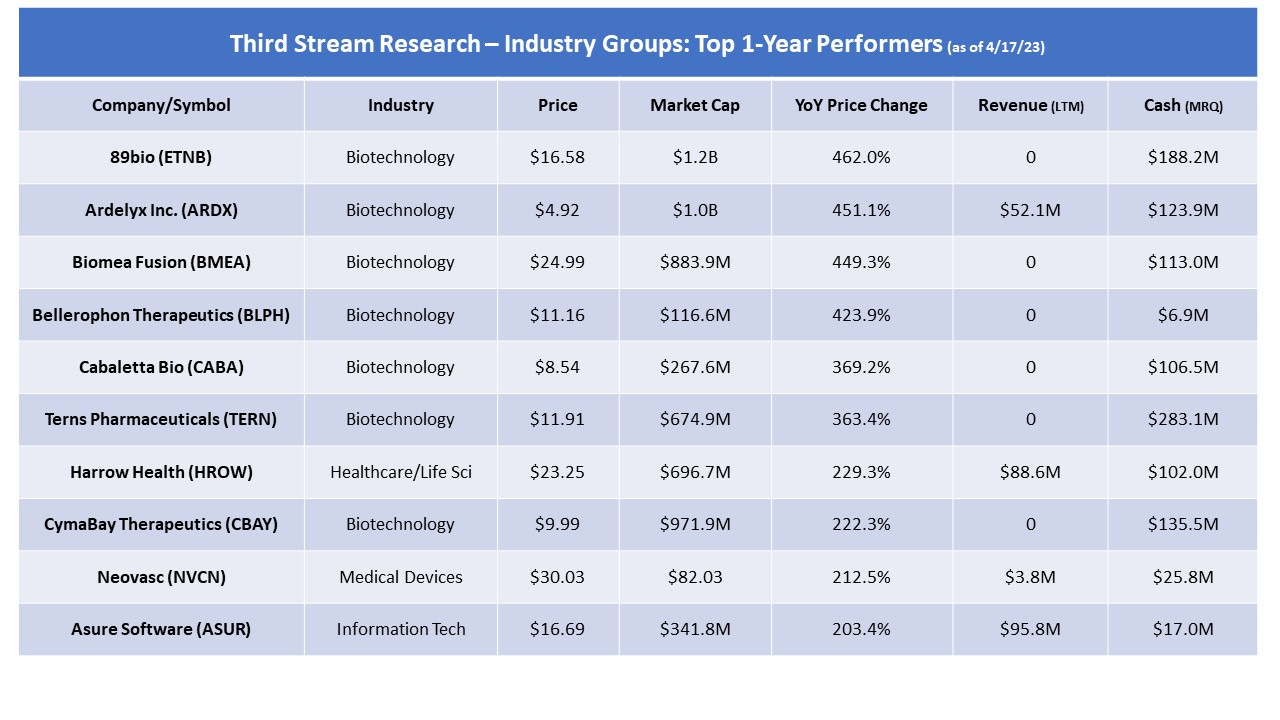Click the market cap value '$696.7M'
The width and height of the screenshot is (1280, 720).
[x=695, y=472]
